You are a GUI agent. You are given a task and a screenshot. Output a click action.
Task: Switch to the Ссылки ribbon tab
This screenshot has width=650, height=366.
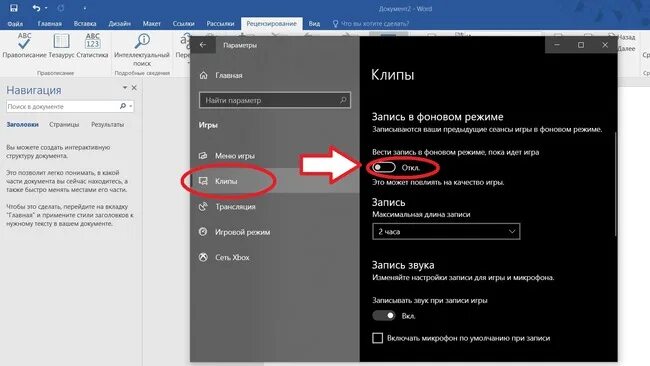click(x=184, y=24)
